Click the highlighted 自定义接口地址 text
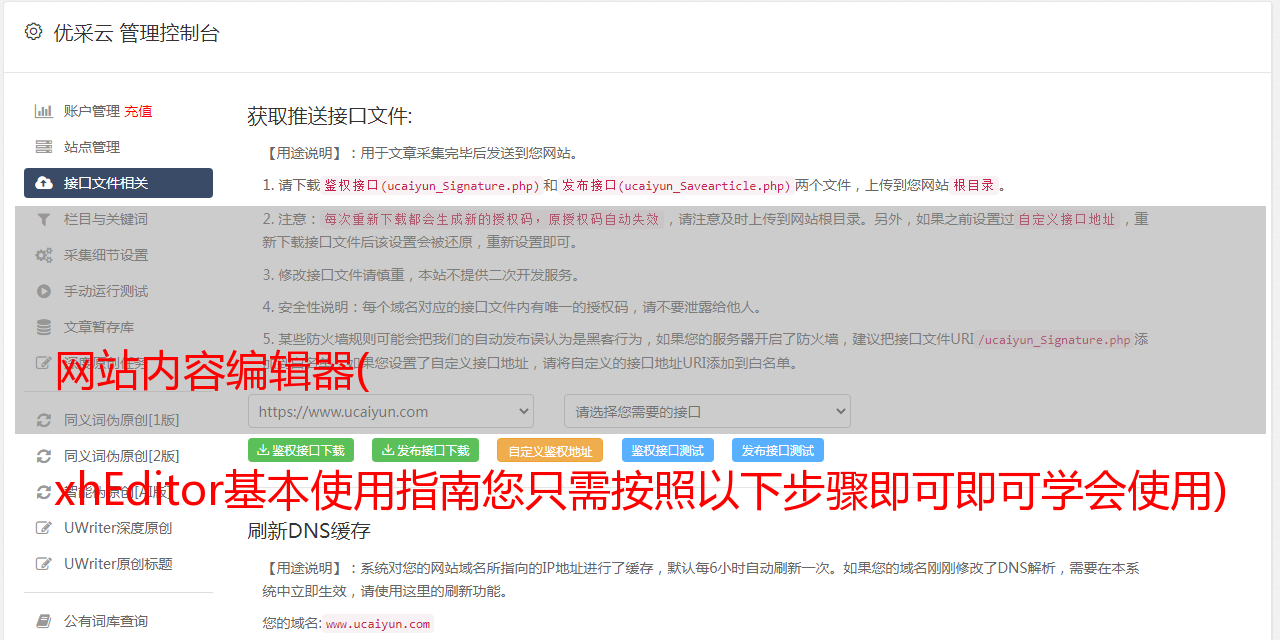 point(1067,219)
